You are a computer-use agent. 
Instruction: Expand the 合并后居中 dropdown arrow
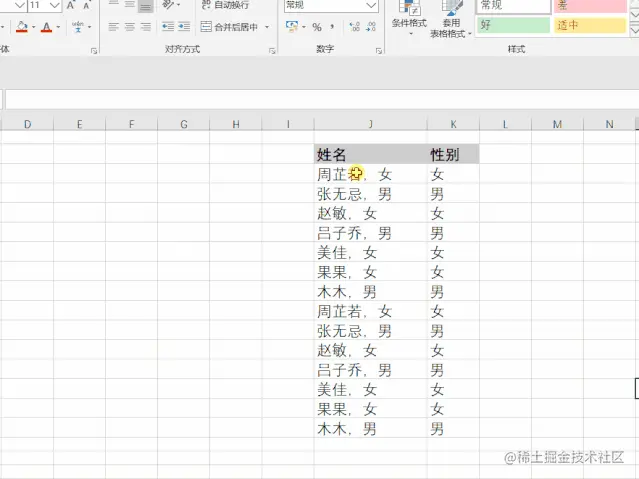click(267, 27)
